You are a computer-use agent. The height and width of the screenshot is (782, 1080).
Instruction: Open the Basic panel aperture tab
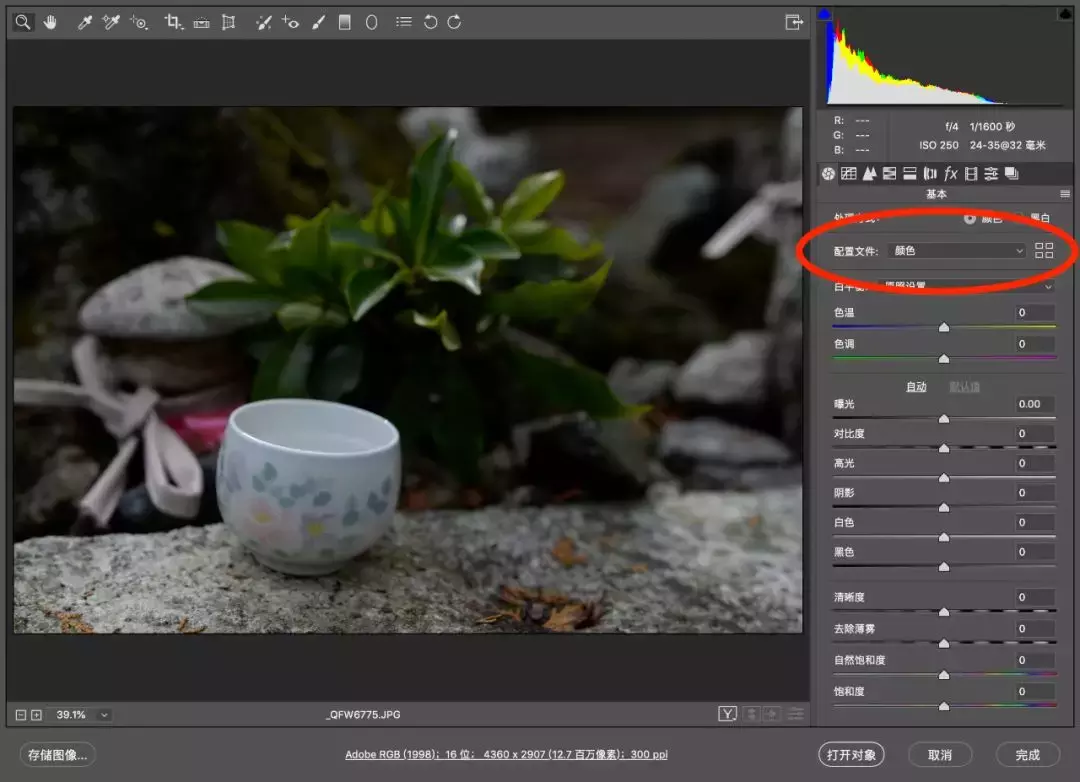[829, 174]
